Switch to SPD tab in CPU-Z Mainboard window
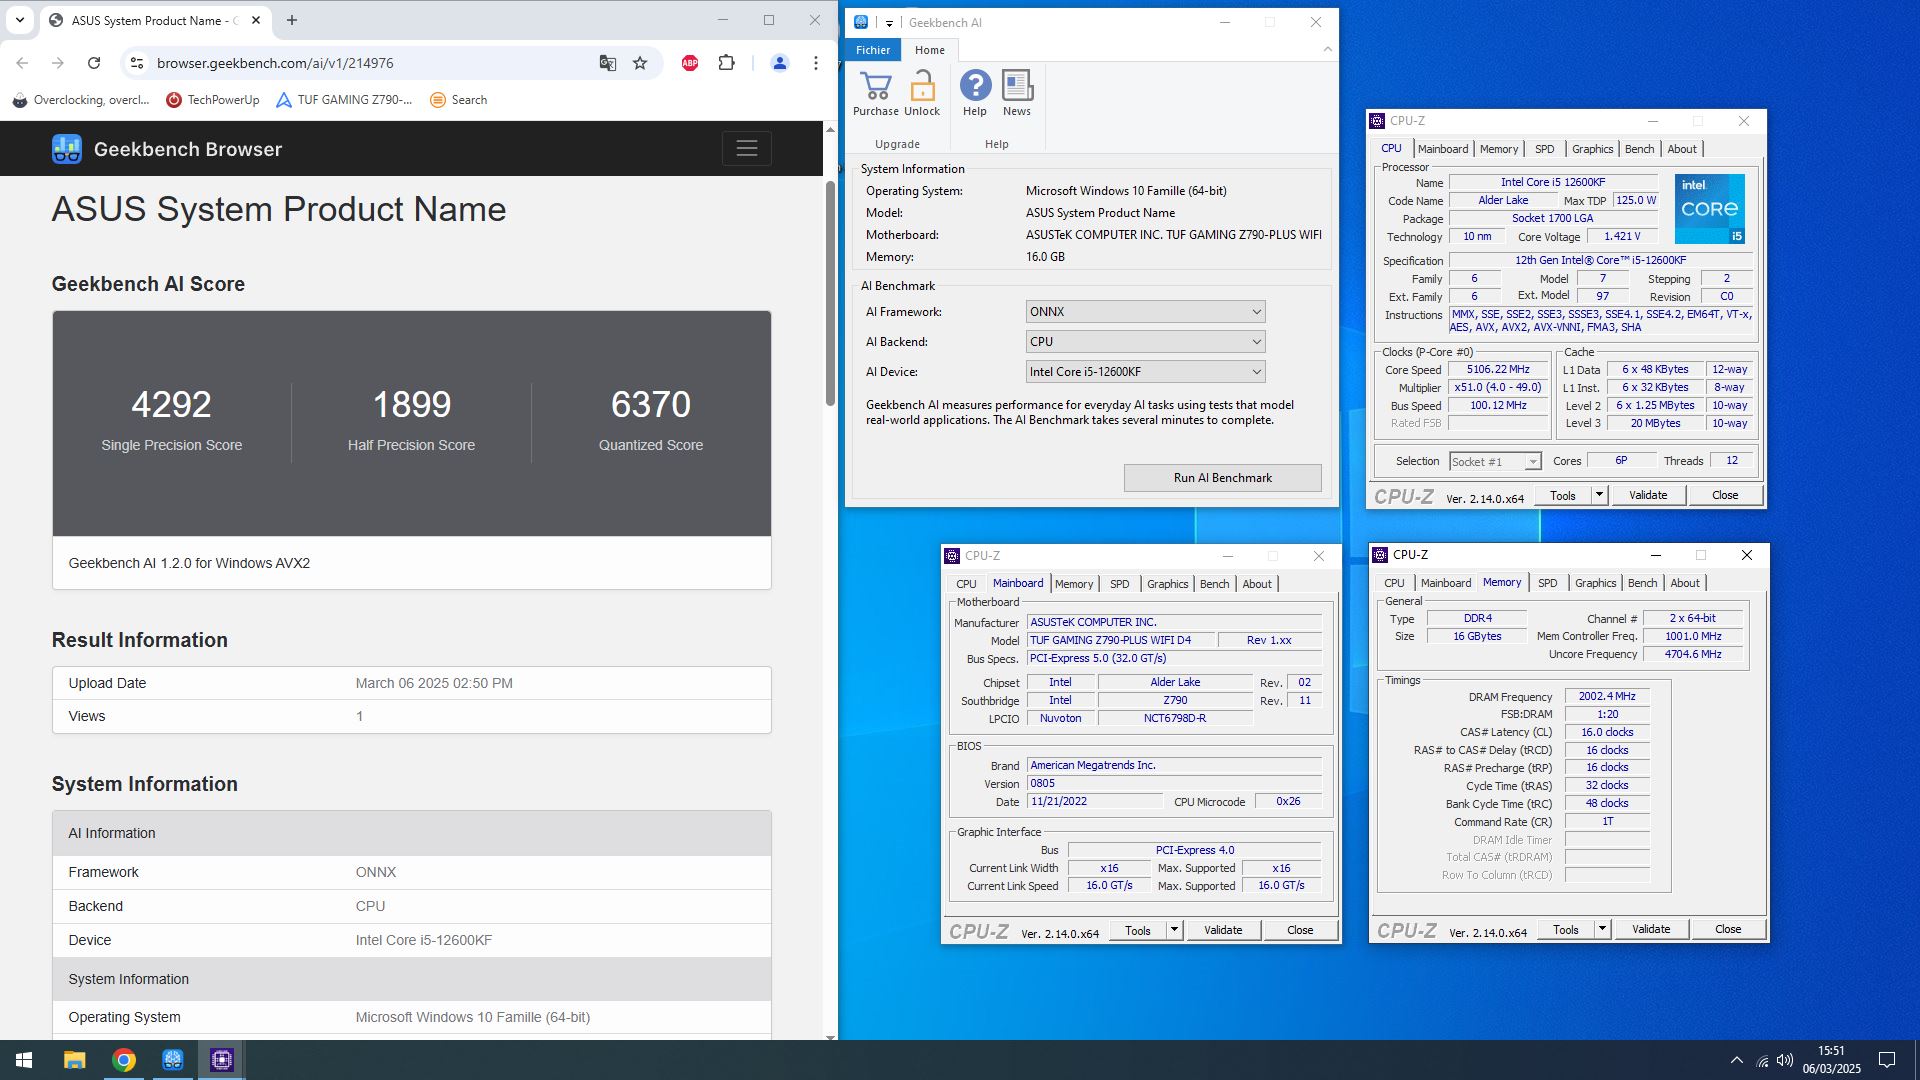 (1119, 584)
